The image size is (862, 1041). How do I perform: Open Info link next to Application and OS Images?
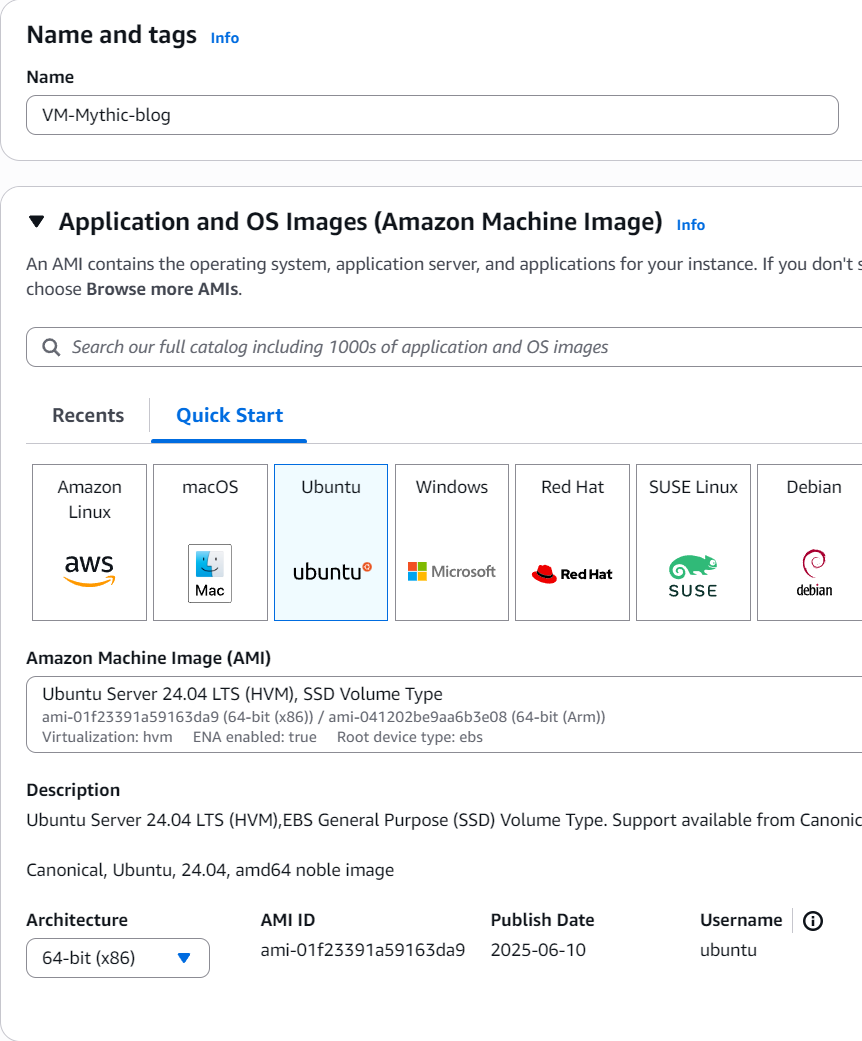pyautogui.click(x=691, y=225)
